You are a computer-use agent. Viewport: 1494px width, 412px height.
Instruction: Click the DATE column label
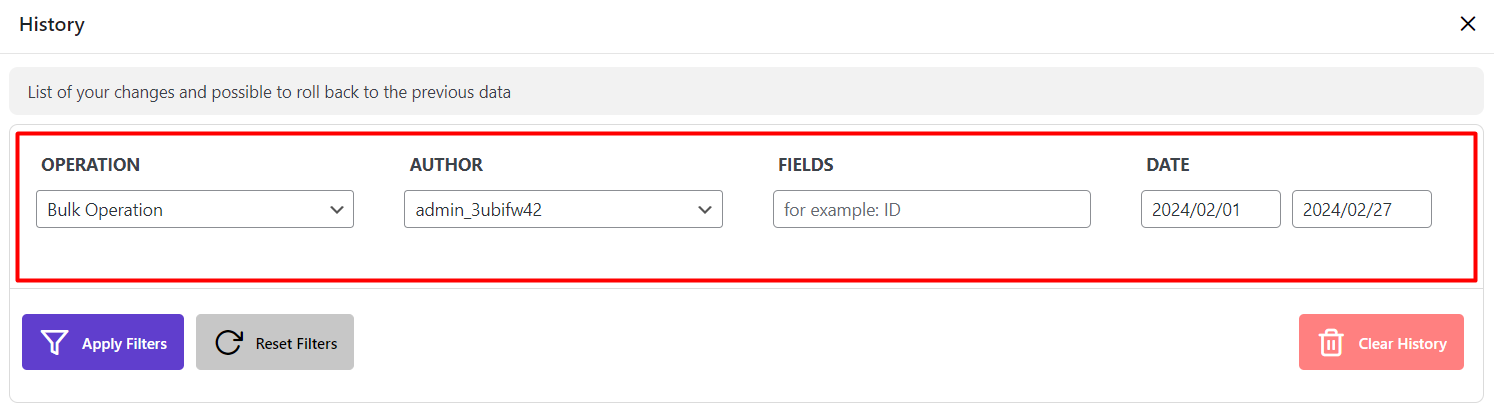[x=1168, y=165]
